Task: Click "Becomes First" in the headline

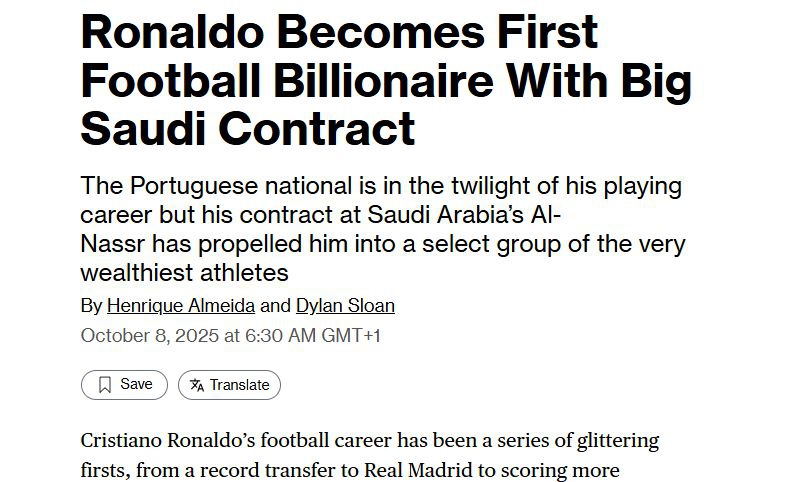Action: [x=436, y=33]
